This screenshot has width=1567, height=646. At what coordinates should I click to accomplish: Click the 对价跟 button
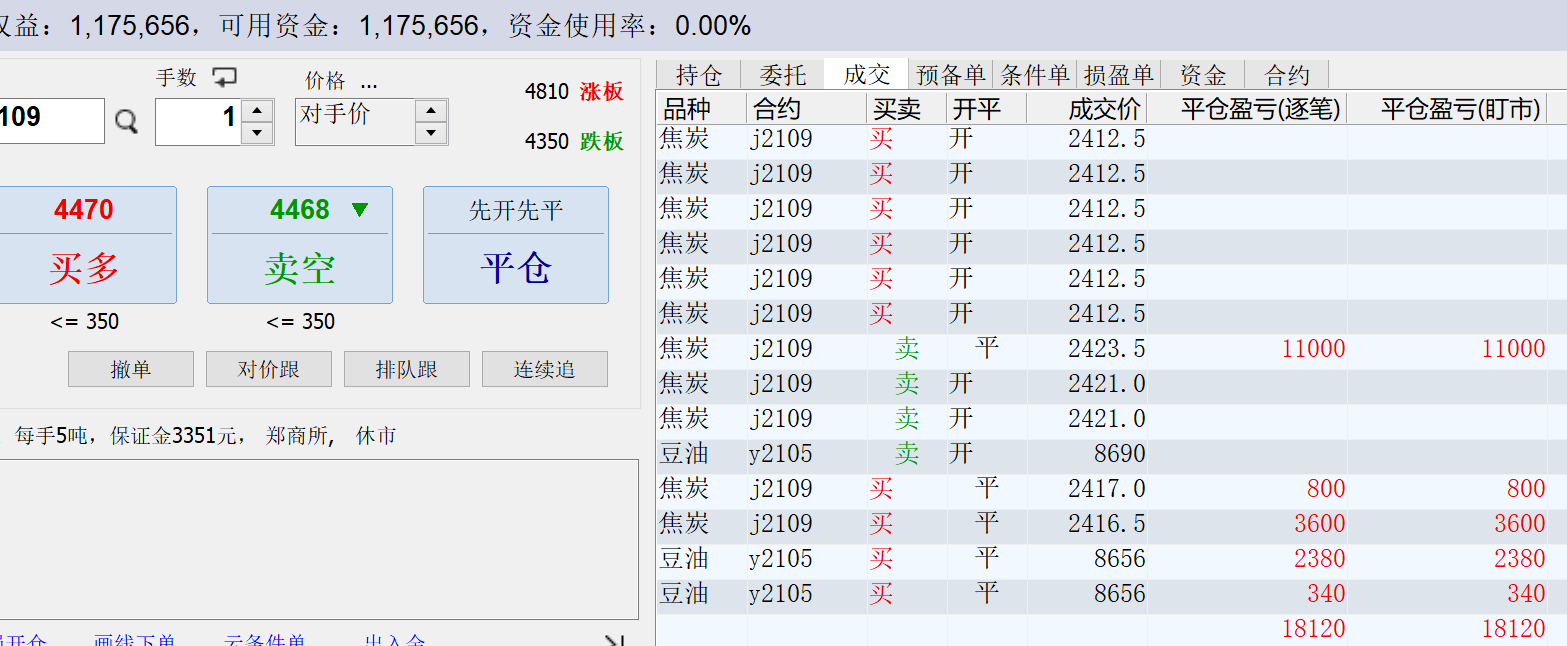click(x=269, y=369)
